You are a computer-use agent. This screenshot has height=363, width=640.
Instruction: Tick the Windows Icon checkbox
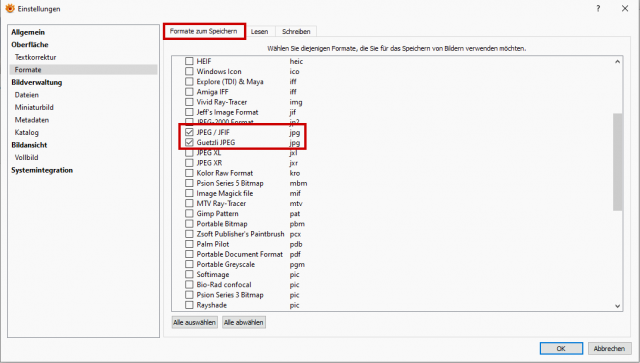tap(189, 71)
